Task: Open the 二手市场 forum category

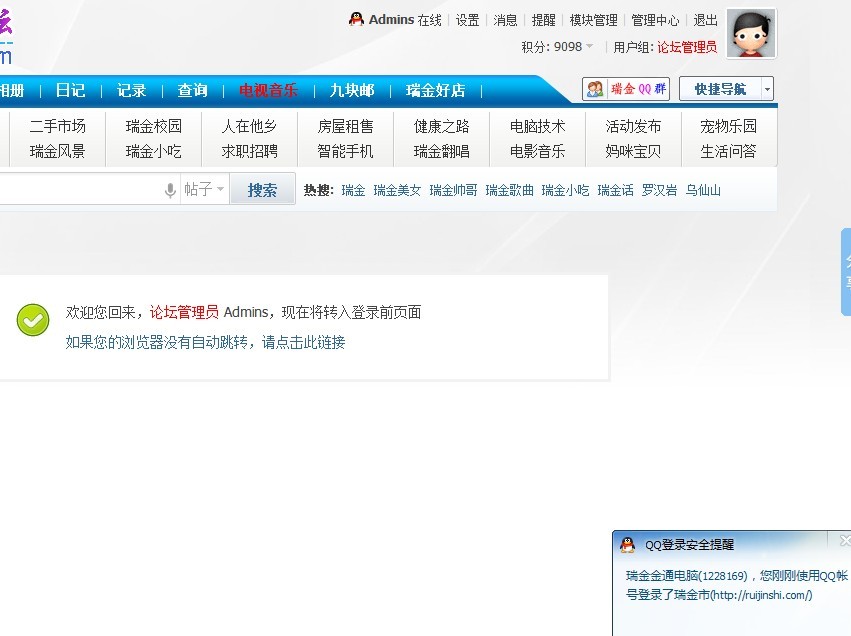Action: (x=57, y=126)
